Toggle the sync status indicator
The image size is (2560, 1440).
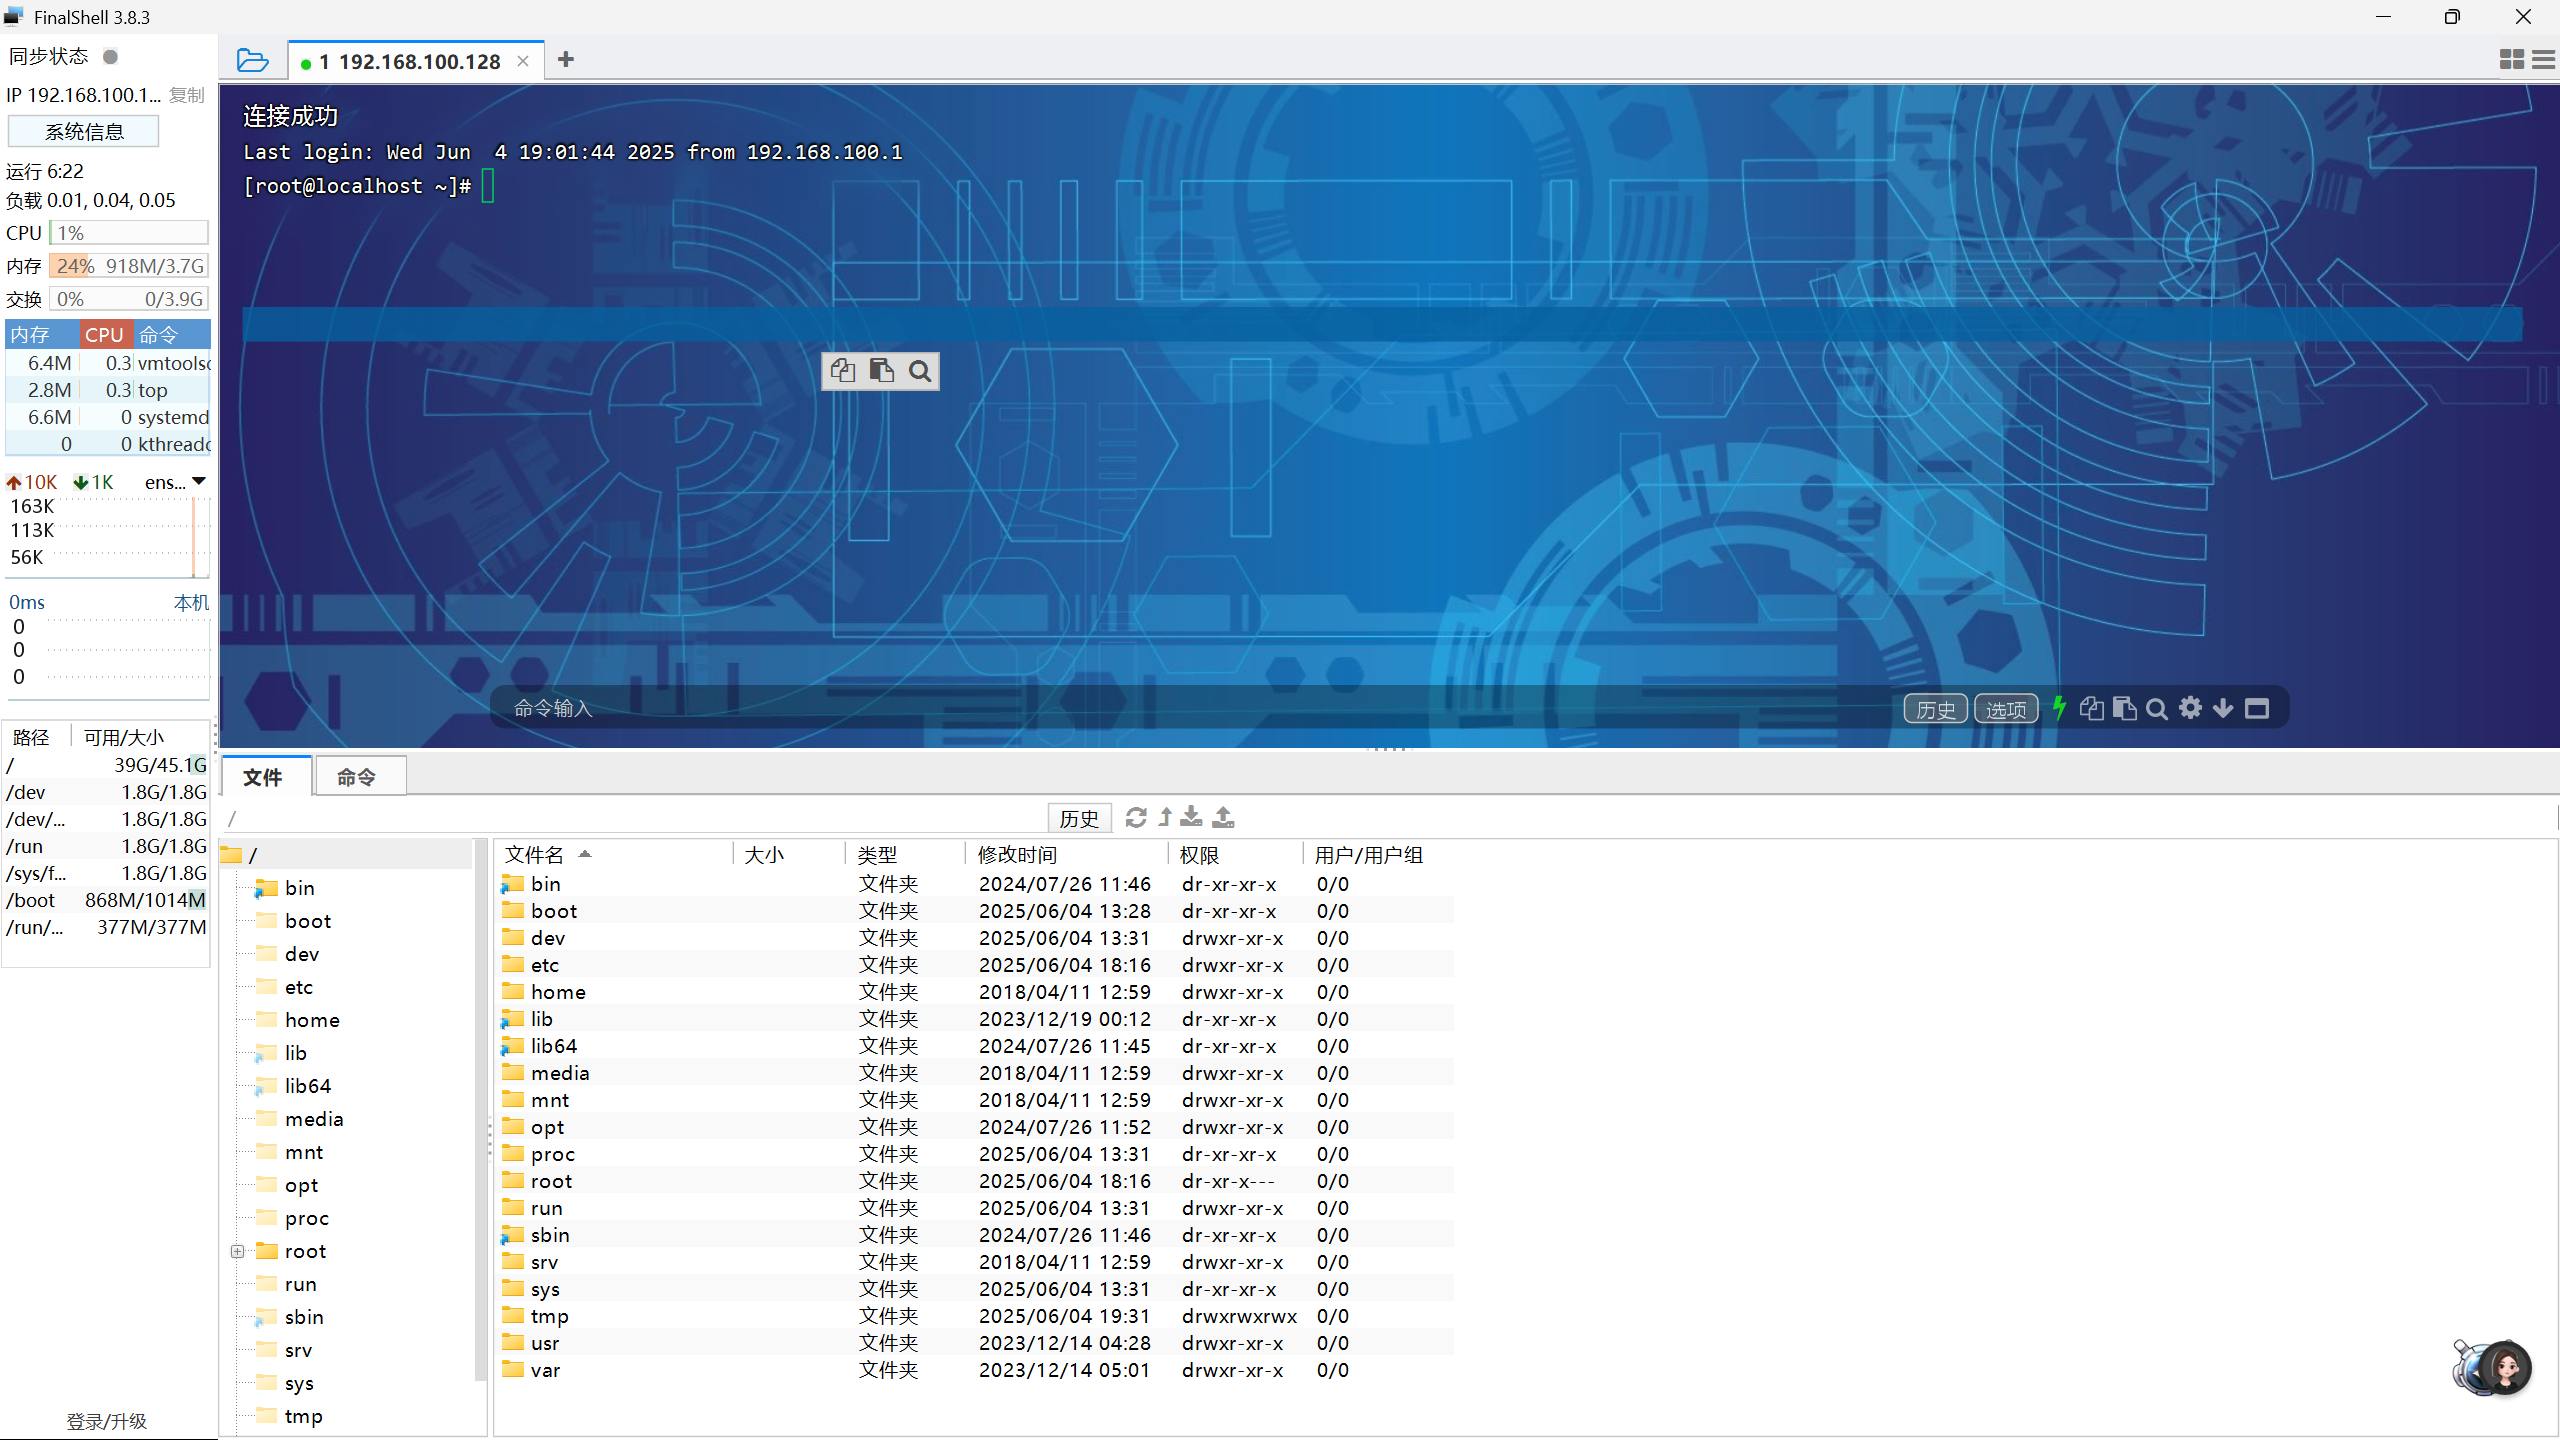click(x=111, y=56)
